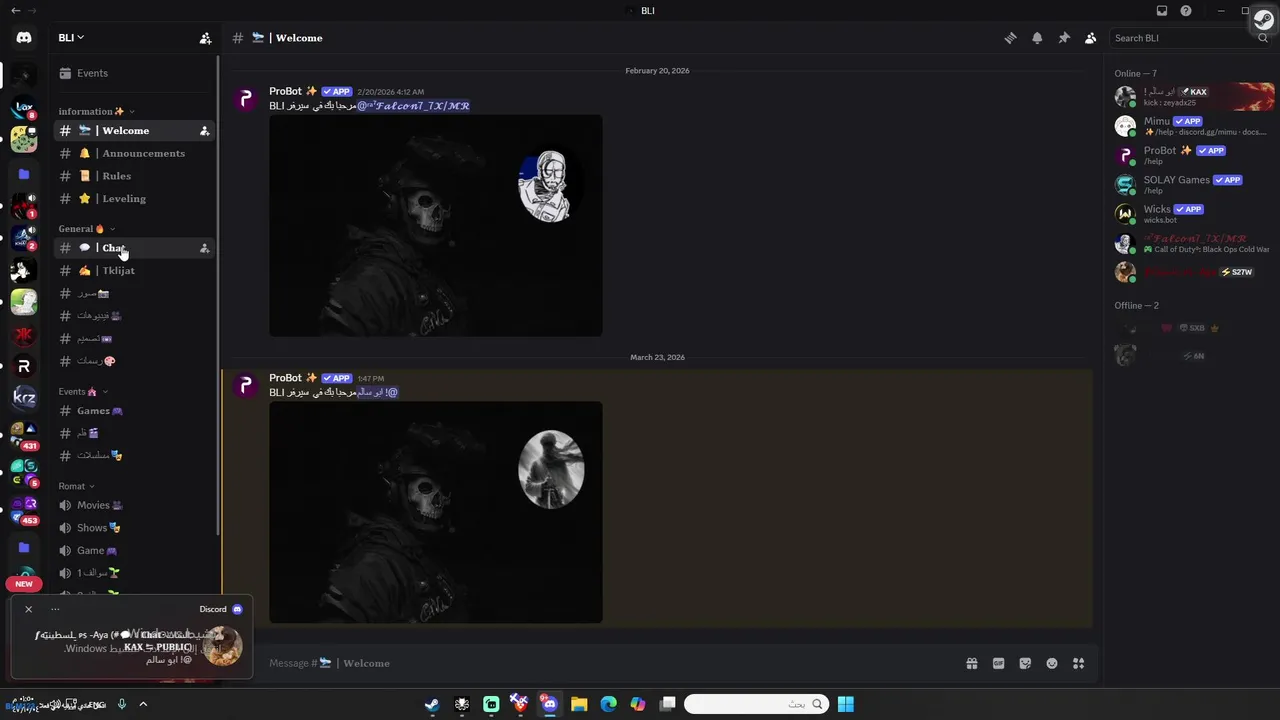The height and width of the screenshot is (720, 1280).
Task: Create invite icon on Chat channel row
Action: tap(204, 248)
